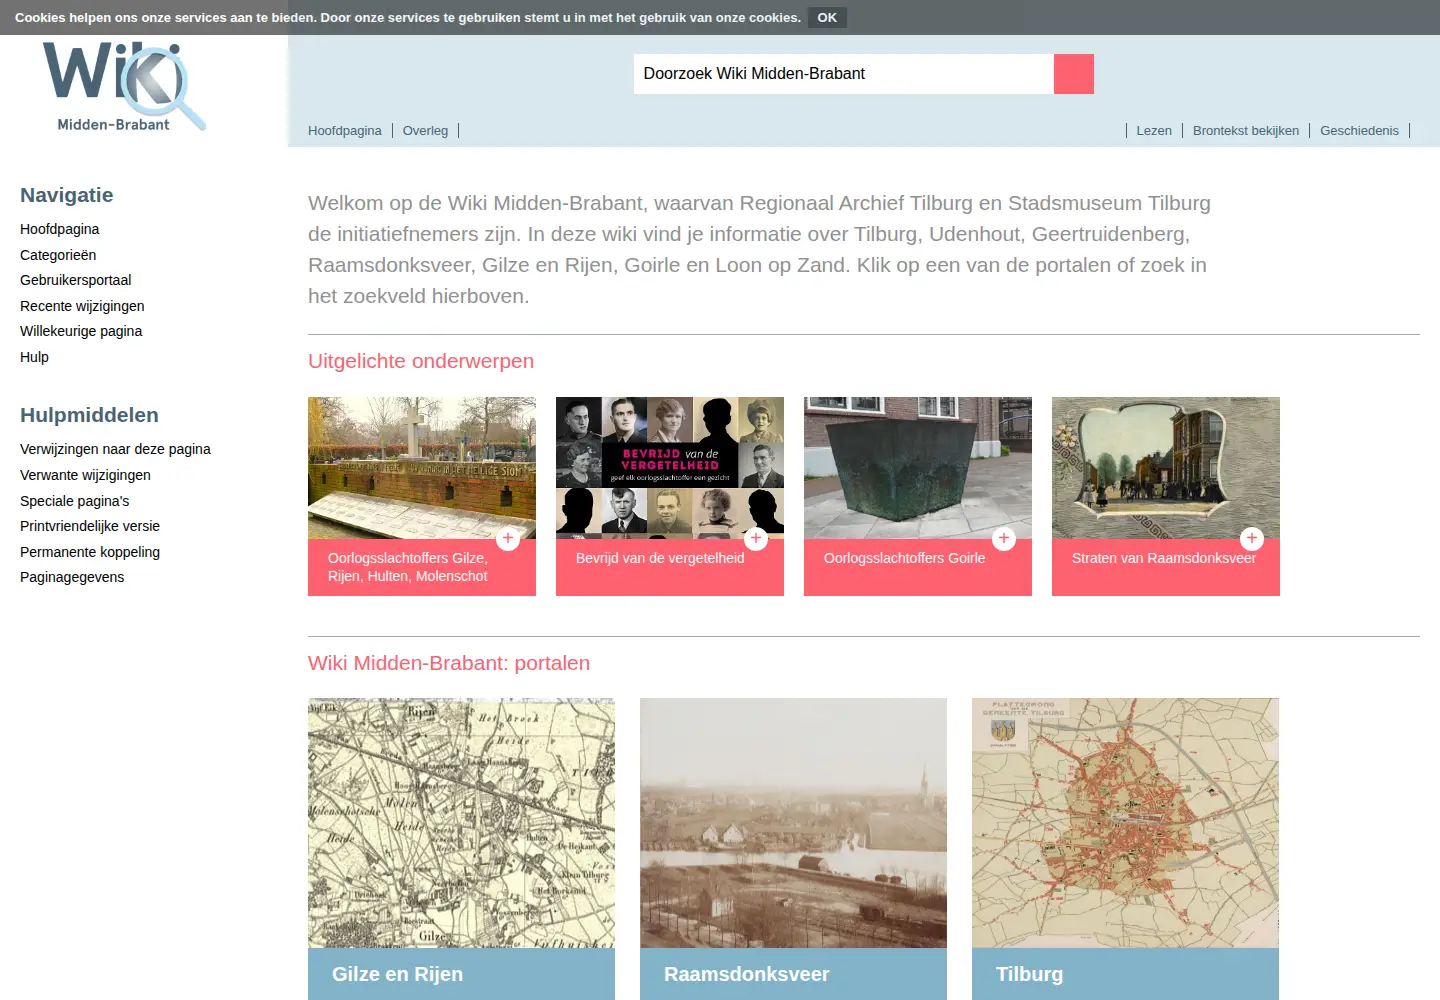This screenshot has width=1440, height=1000.
Task: Click plus icon on Bevrijd van de vergetelheid card
Action: point(756,539)
